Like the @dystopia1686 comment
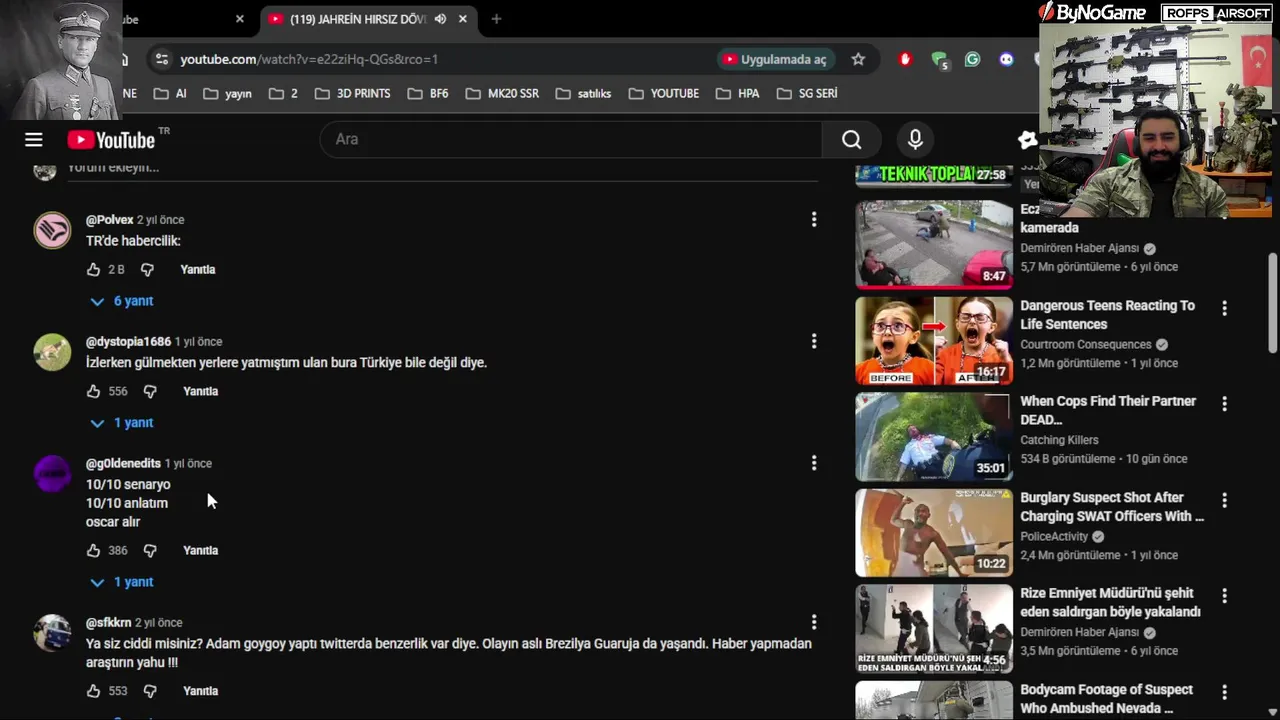The image size is (1280, 720). (x=93, y=392)
